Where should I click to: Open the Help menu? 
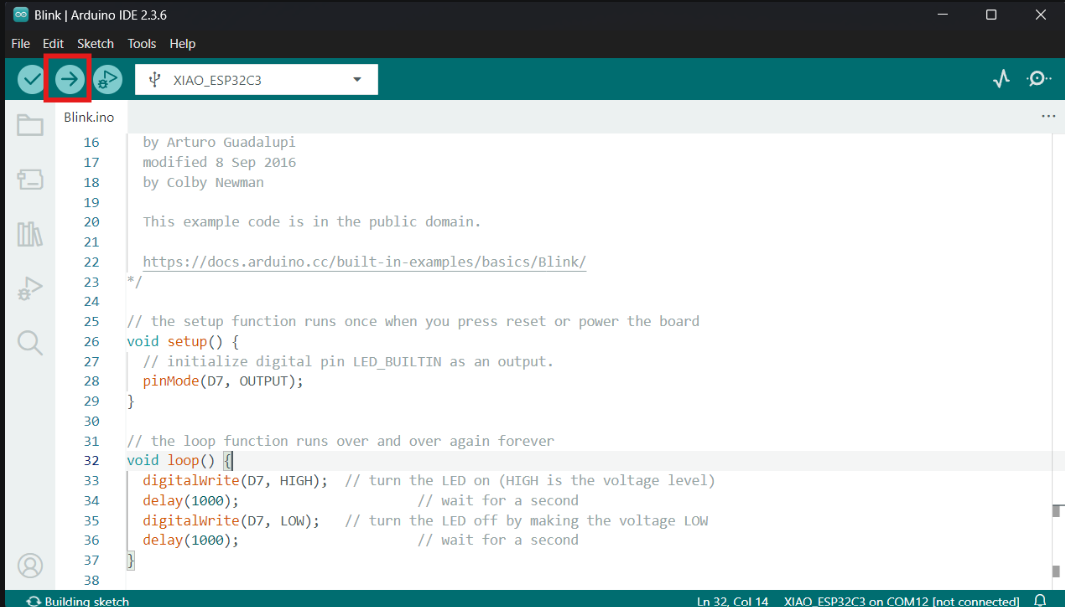click(182, 43)
